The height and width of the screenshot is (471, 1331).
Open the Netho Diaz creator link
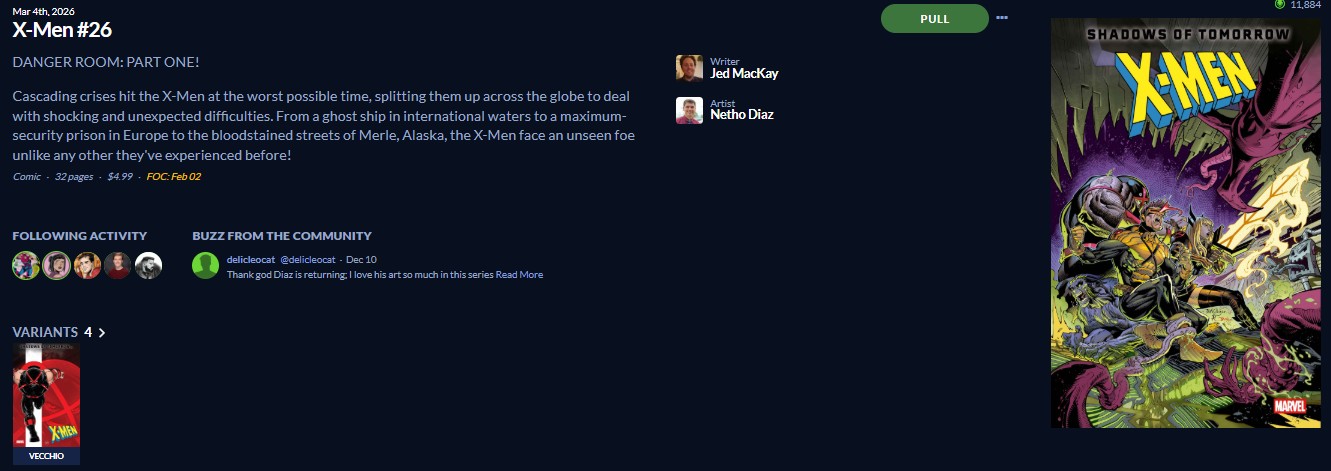click(x=741, y=115)
